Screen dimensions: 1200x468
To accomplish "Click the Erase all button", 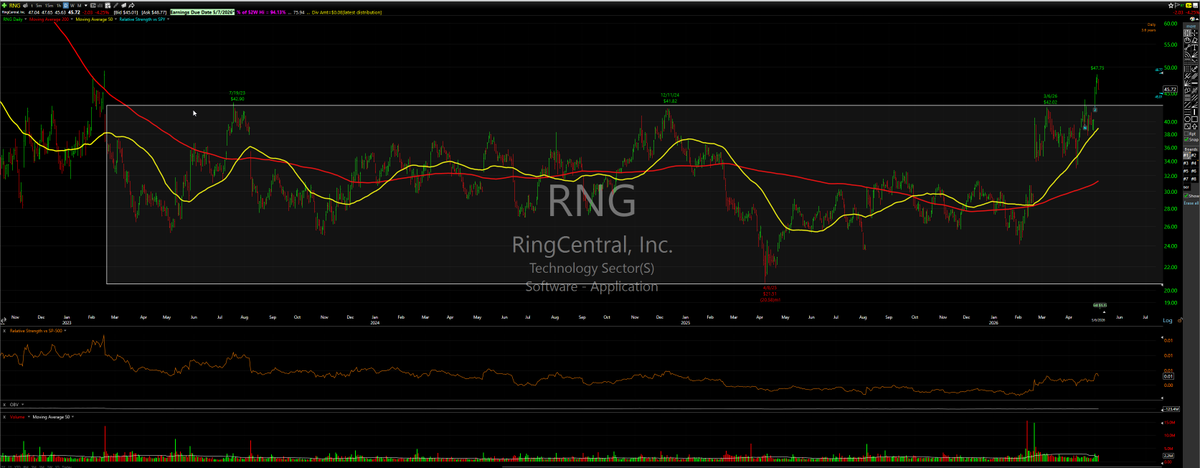I will (x=1190, y=203).
